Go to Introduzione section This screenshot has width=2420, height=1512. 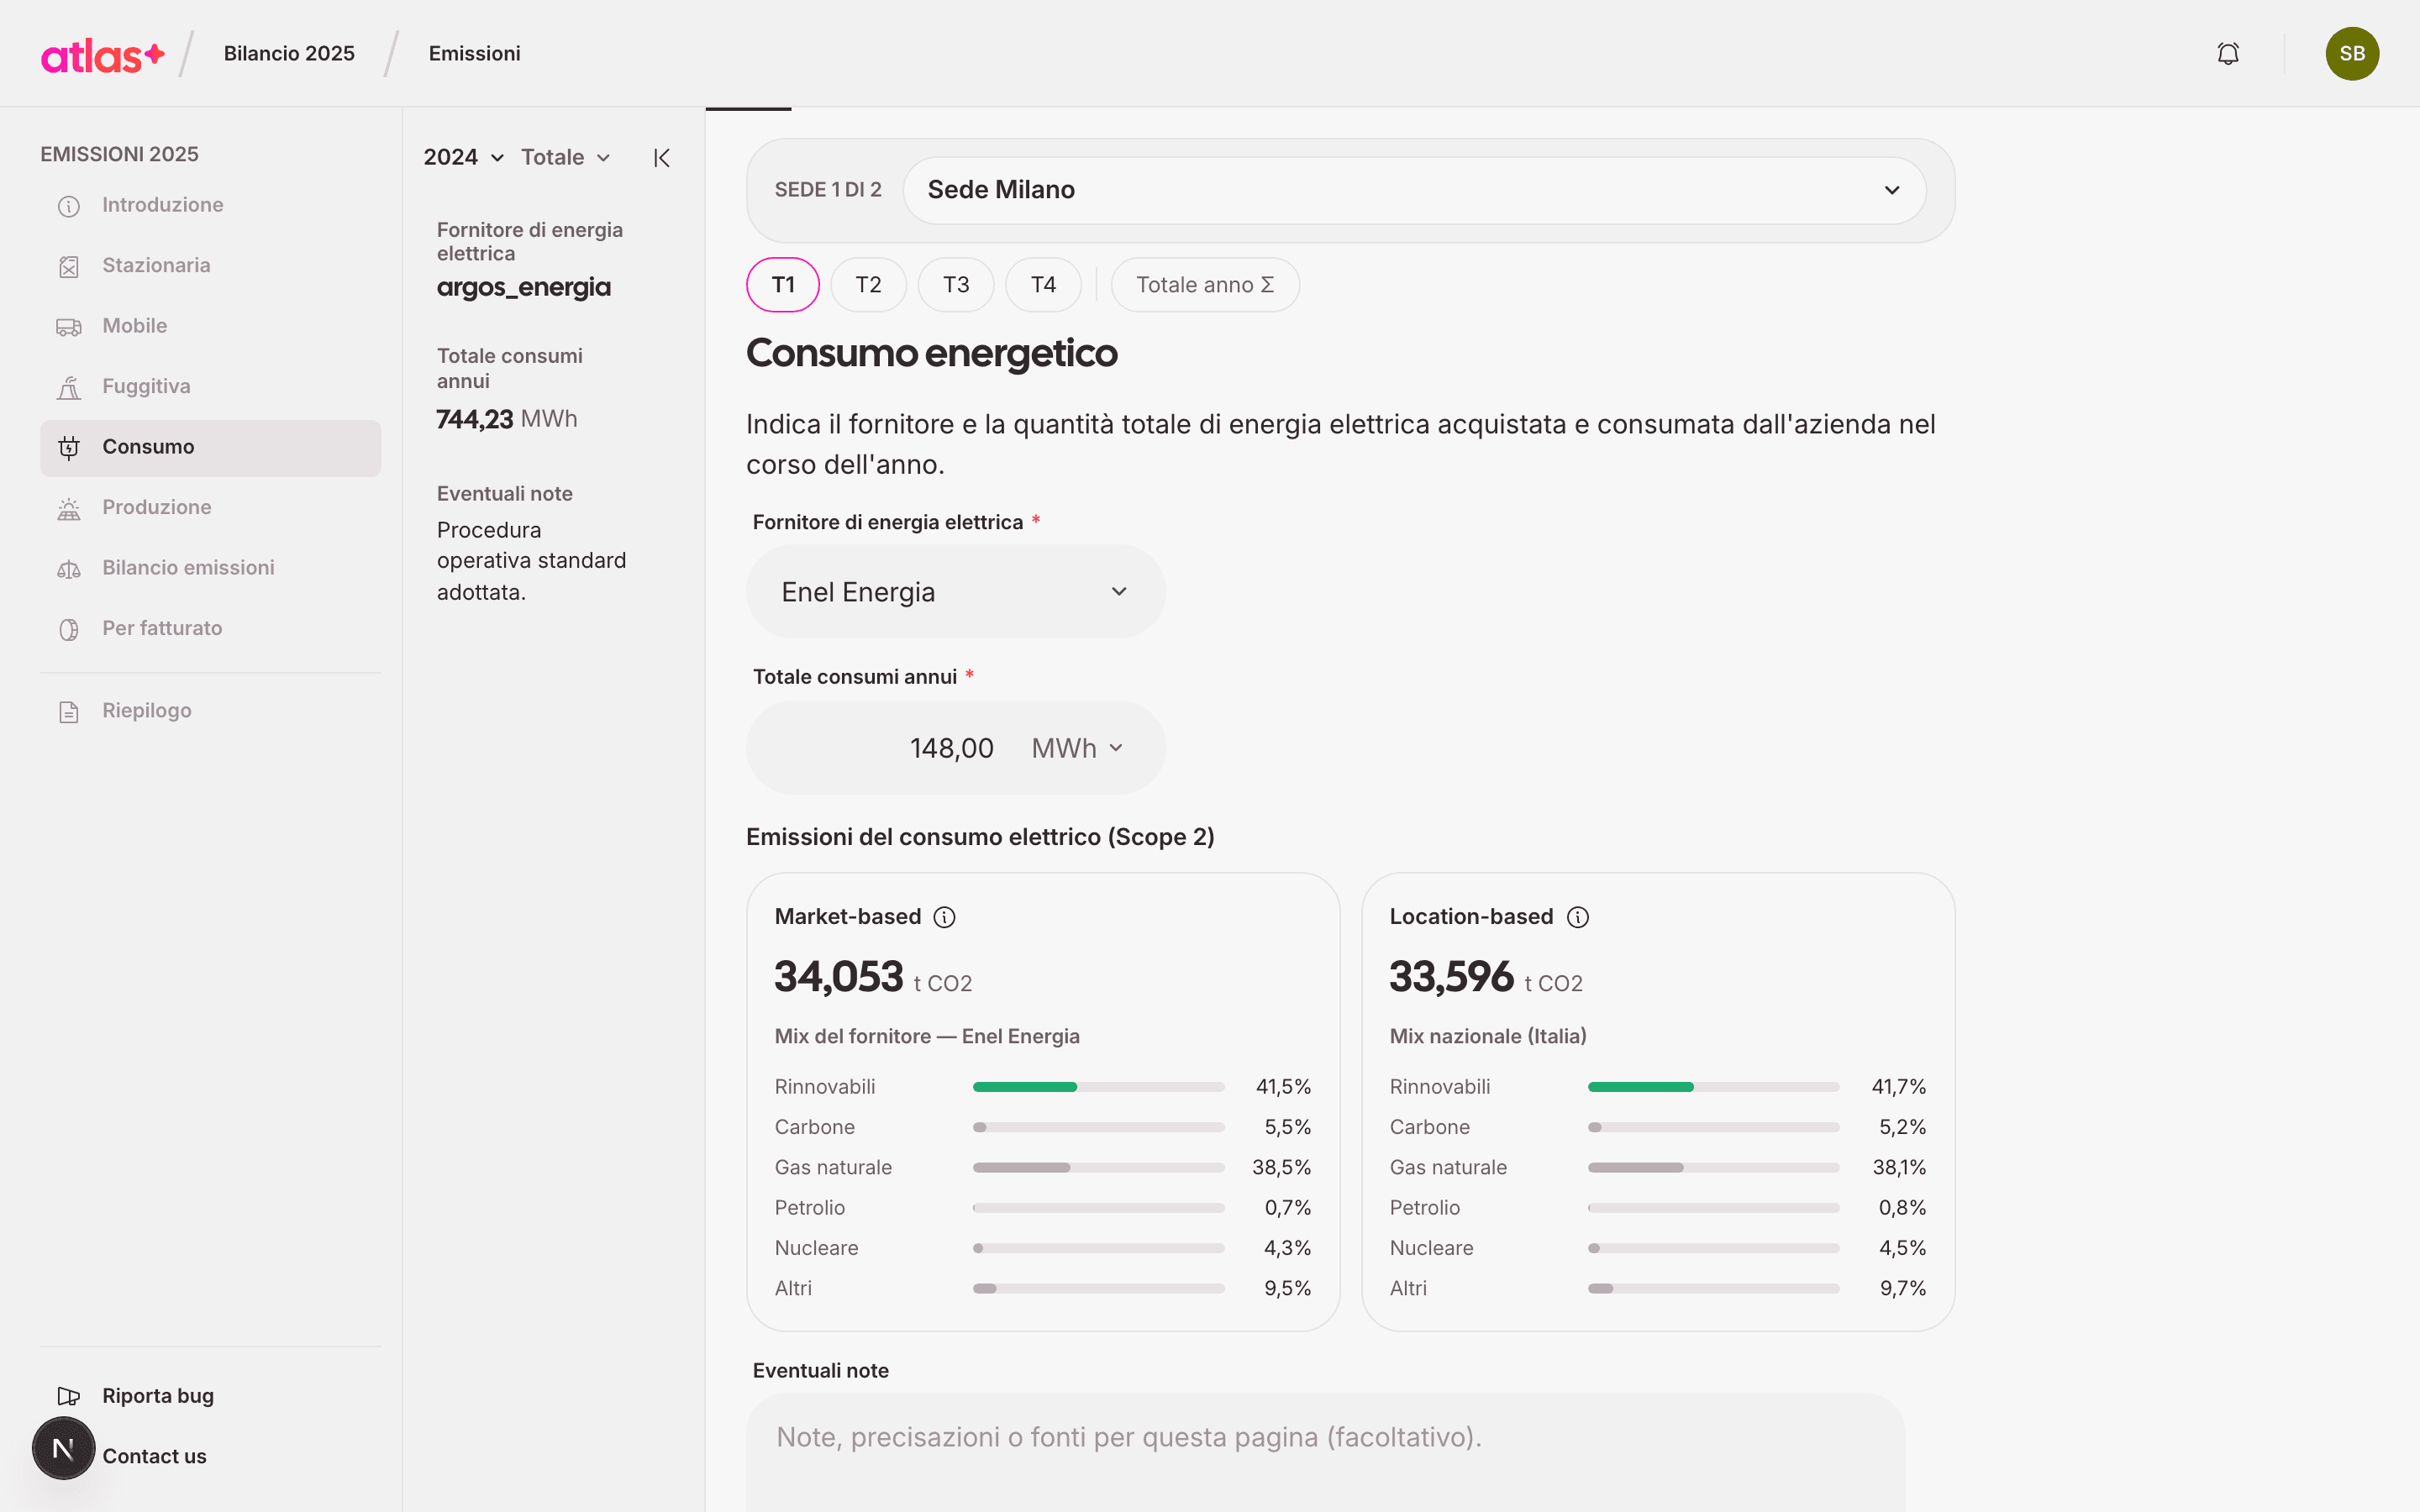click(x=210, y=205)
